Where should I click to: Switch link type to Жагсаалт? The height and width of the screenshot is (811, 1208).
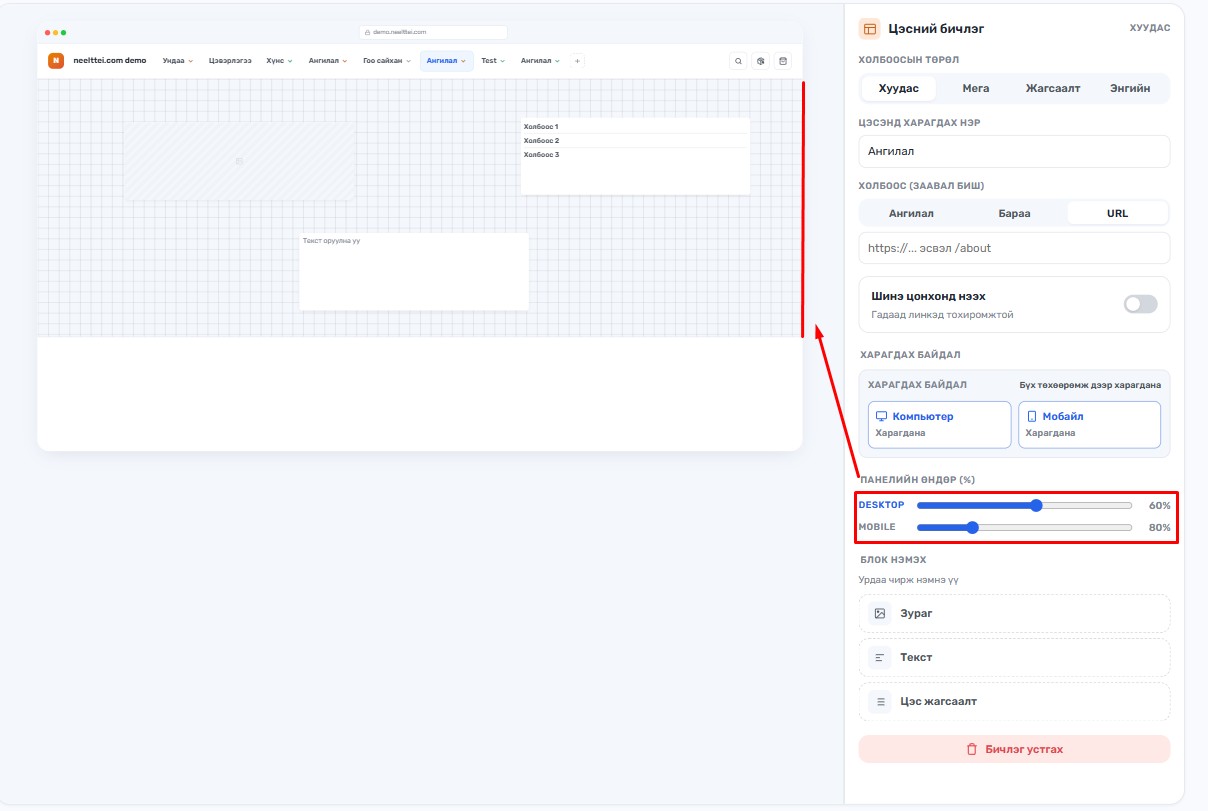coord(1053,88)
